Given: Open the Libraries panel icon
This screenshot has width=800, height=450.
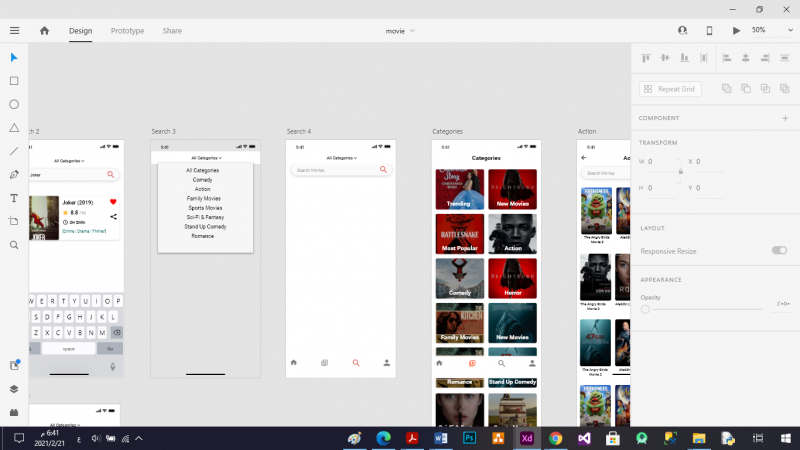Looking at the screenshot, I should pyautogui.click(x=14, y=365).
